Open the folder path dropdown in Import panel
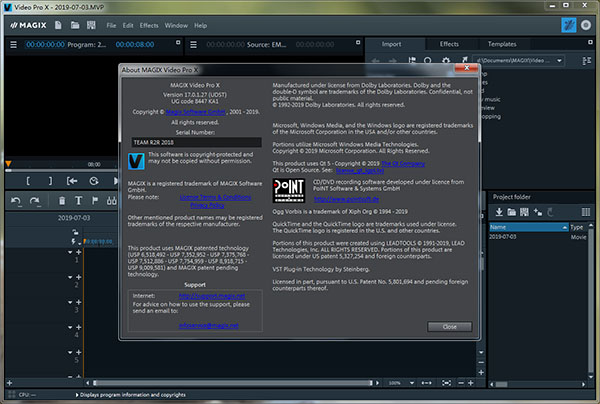600x404 pixels. (x=559, y=61)
